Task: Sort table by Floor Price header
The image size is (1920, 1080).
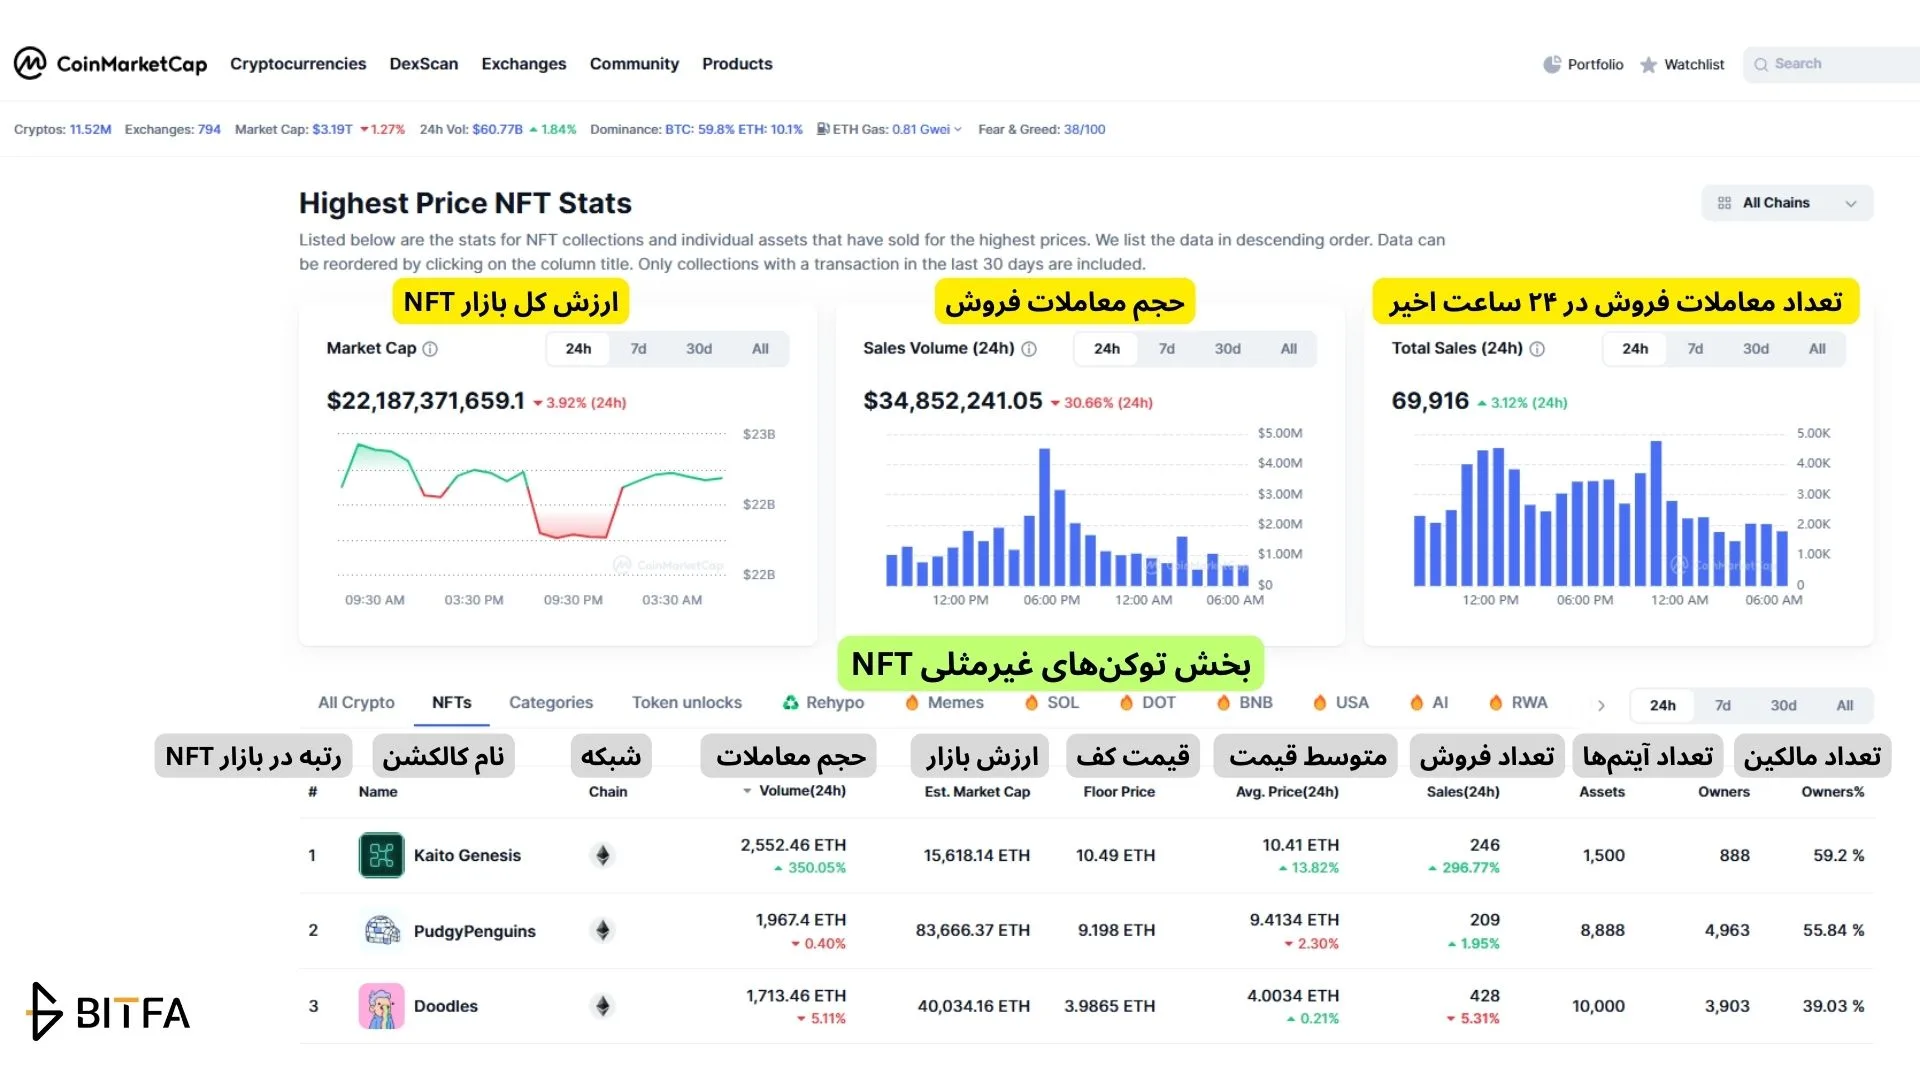Action: (1119, 792)
